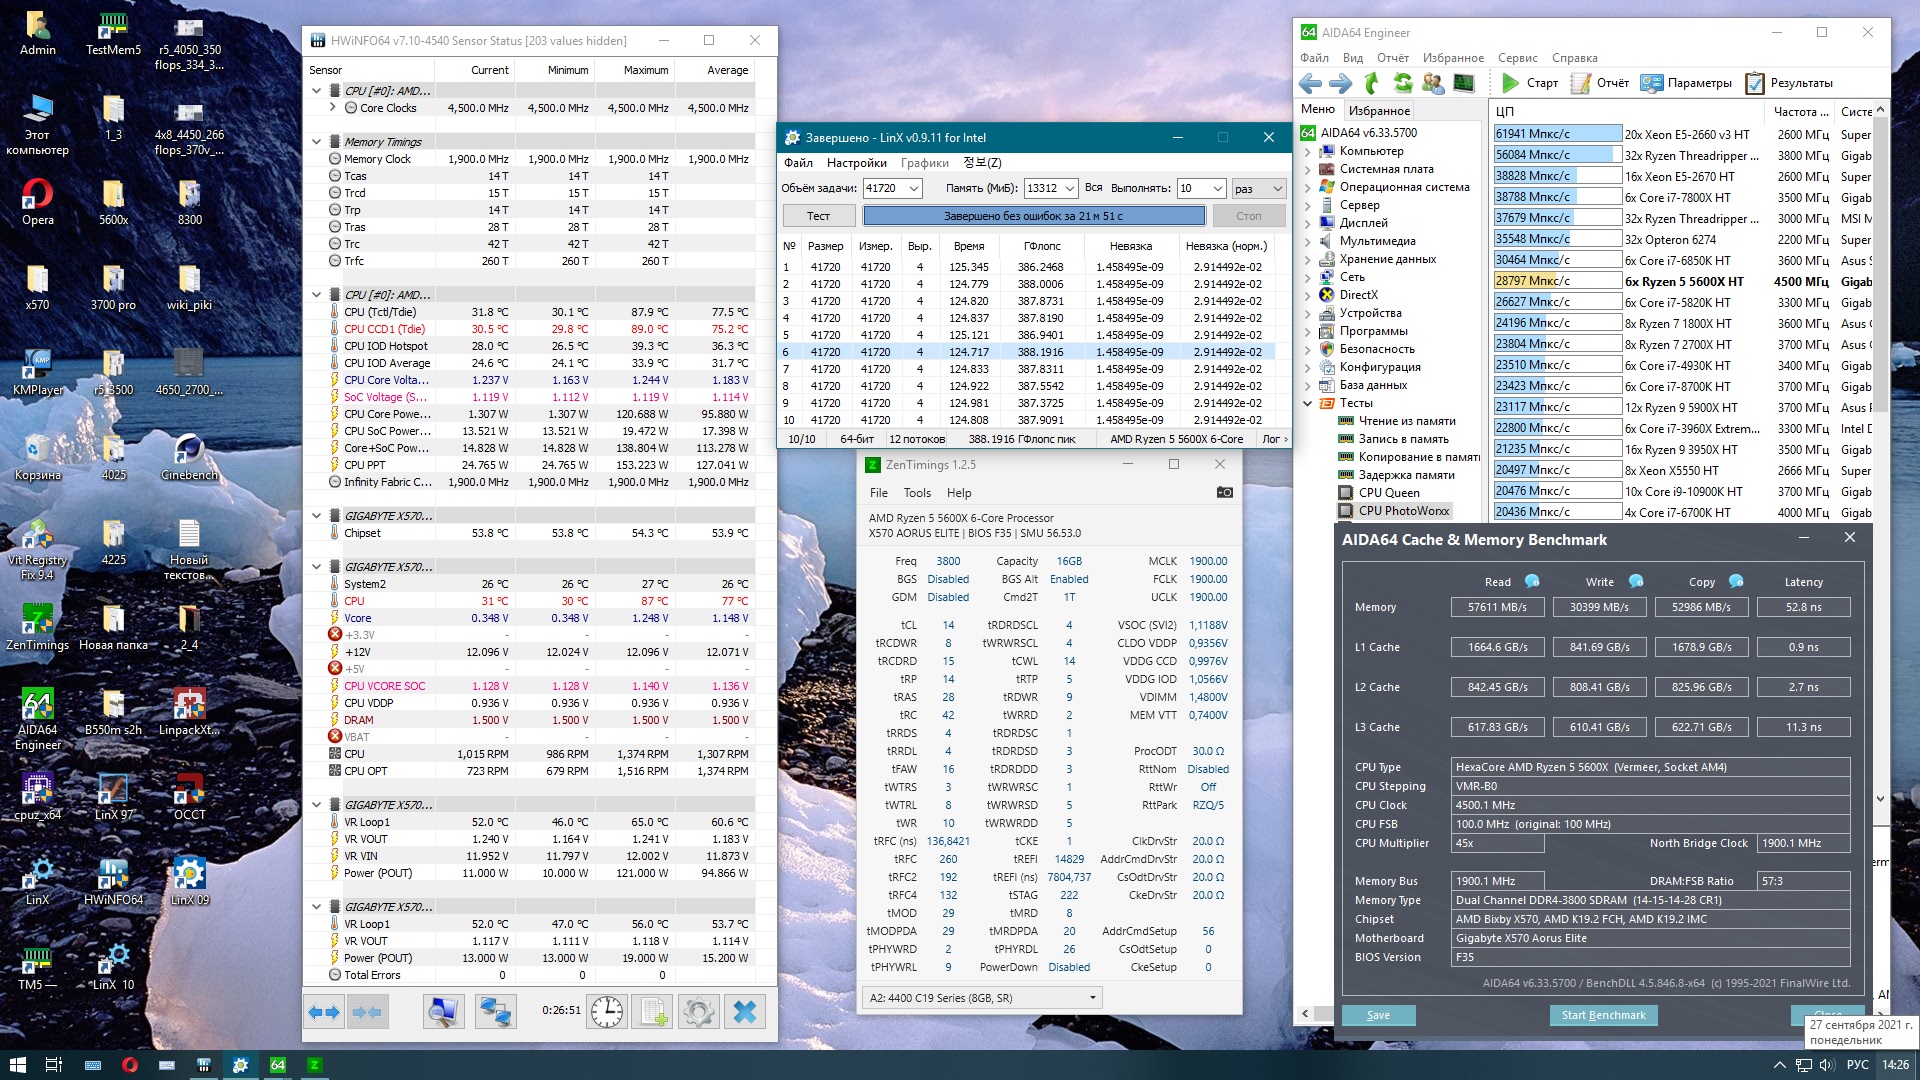Click the LinX completed progress bar
This screenshot has height=1080, width=1920.
(1033, 216)
